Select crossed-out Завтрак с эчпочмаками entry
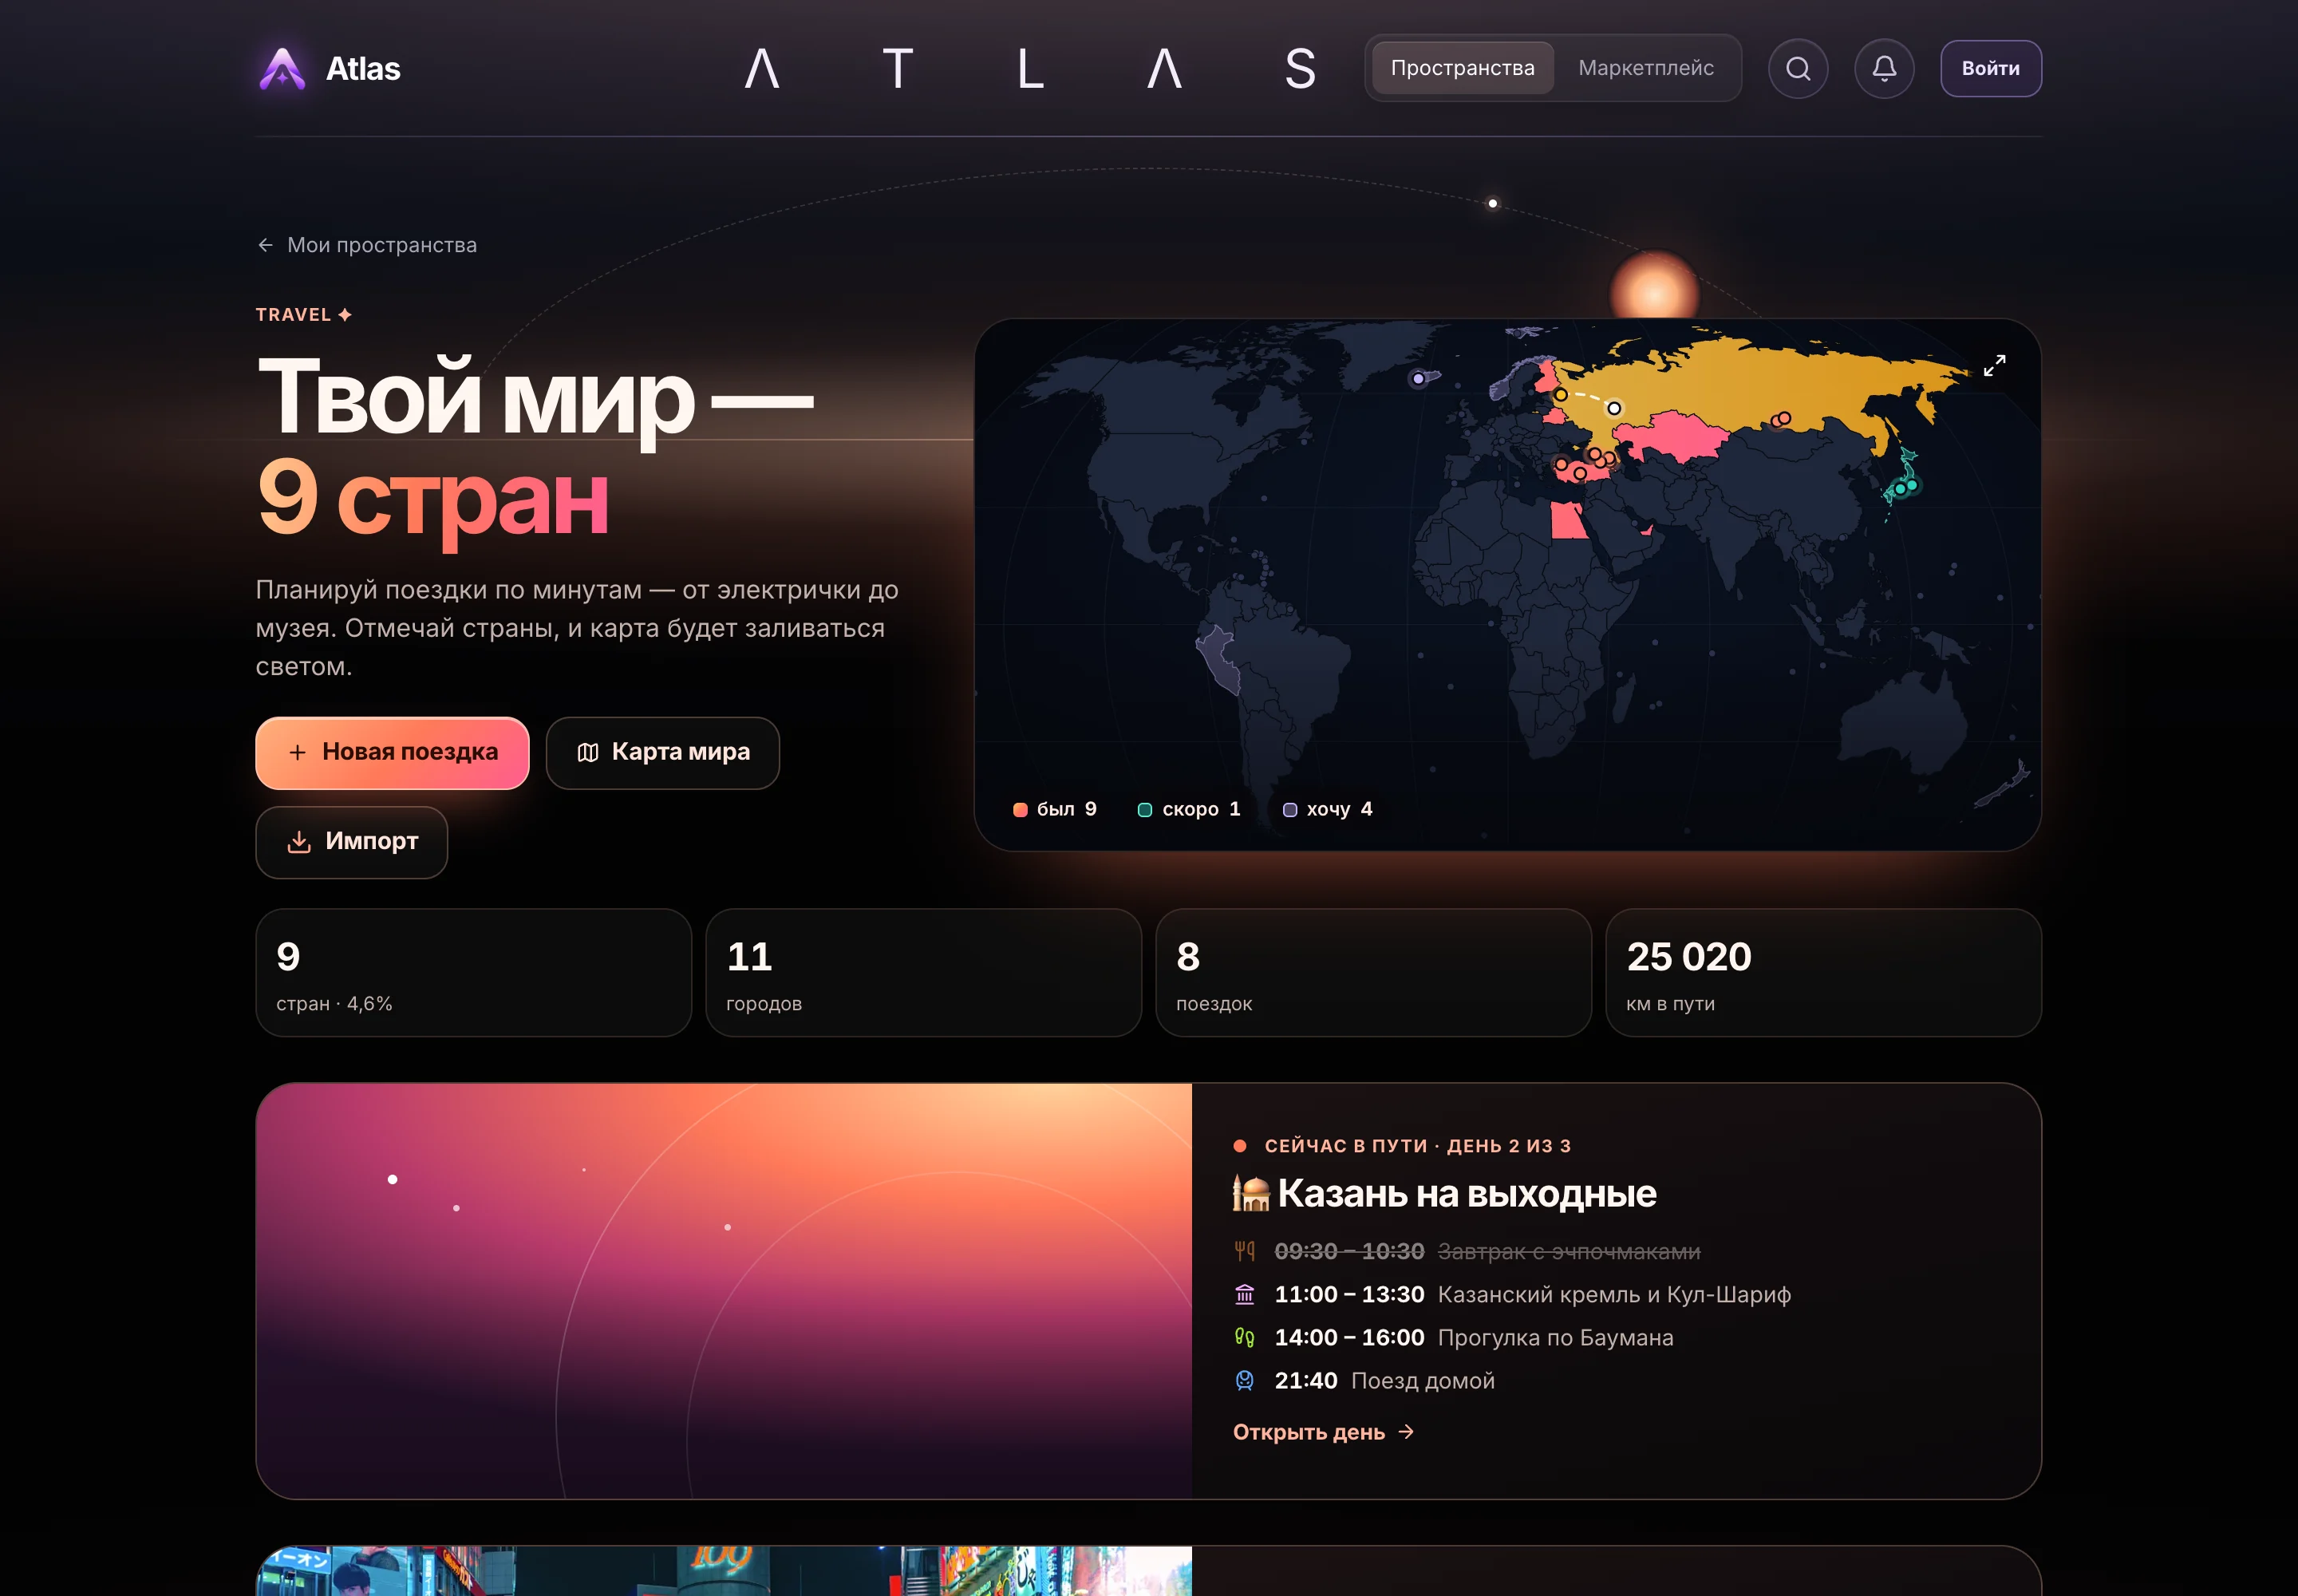 pyautogui.click(x=1568, y=1251)
